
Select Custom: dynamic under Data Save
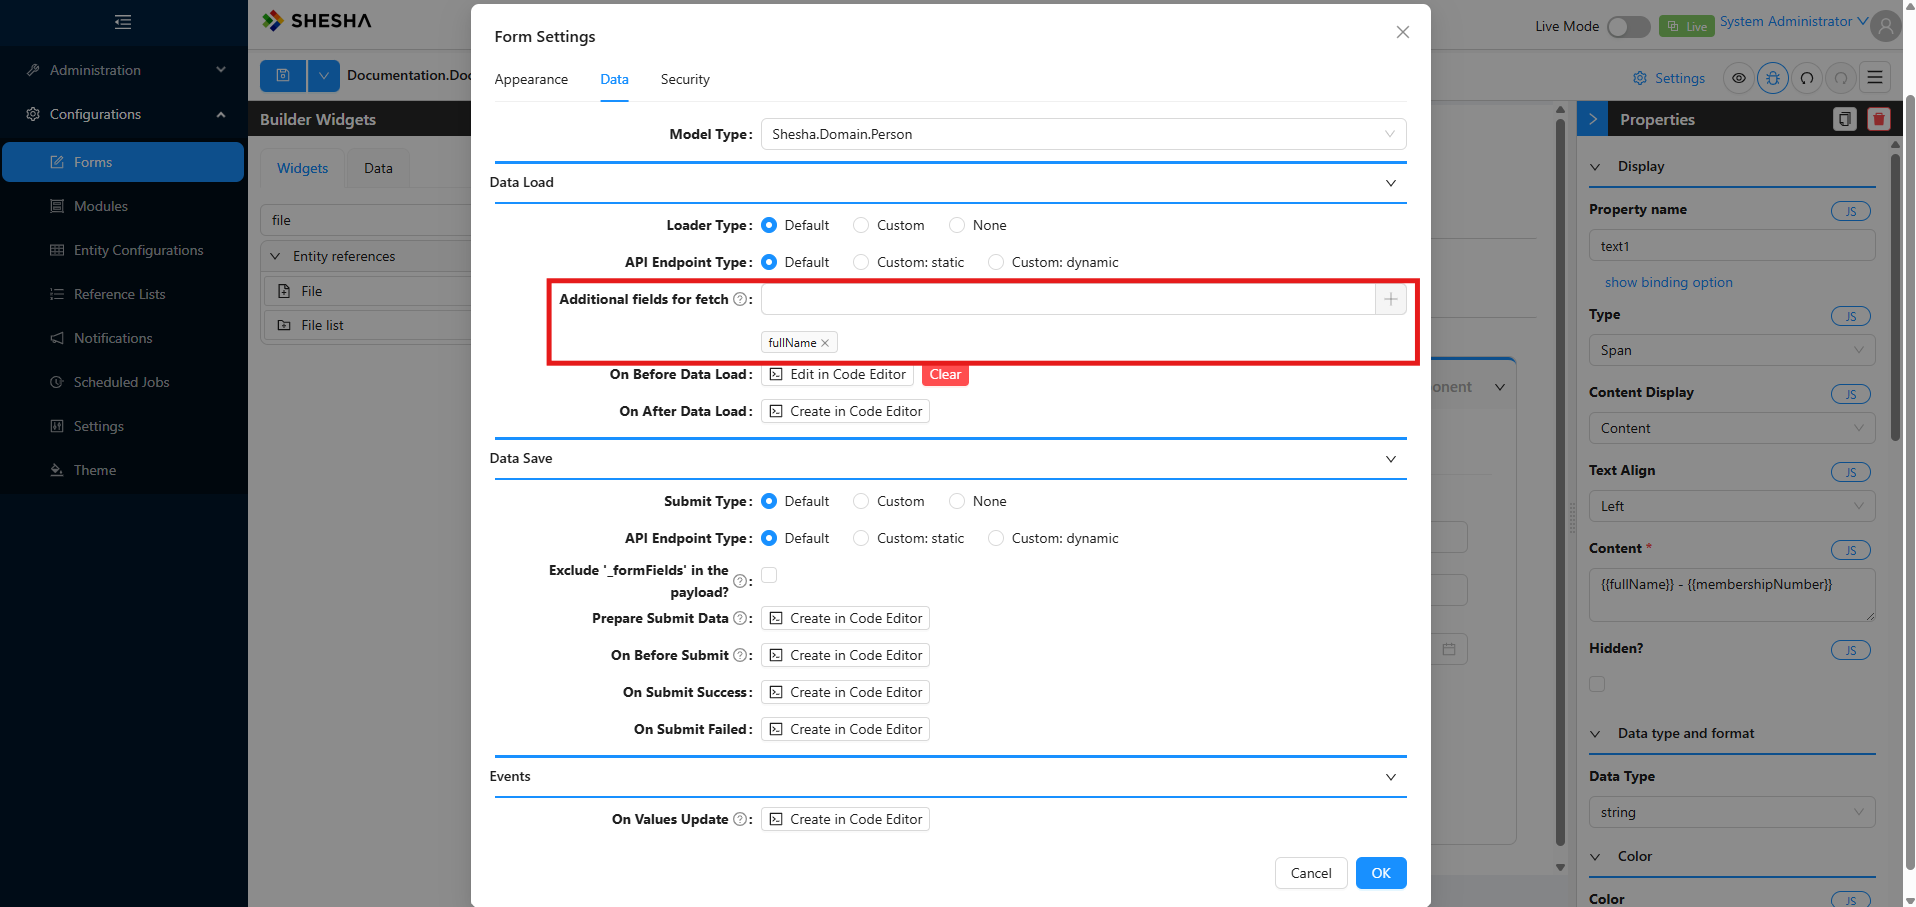point(996,538)
